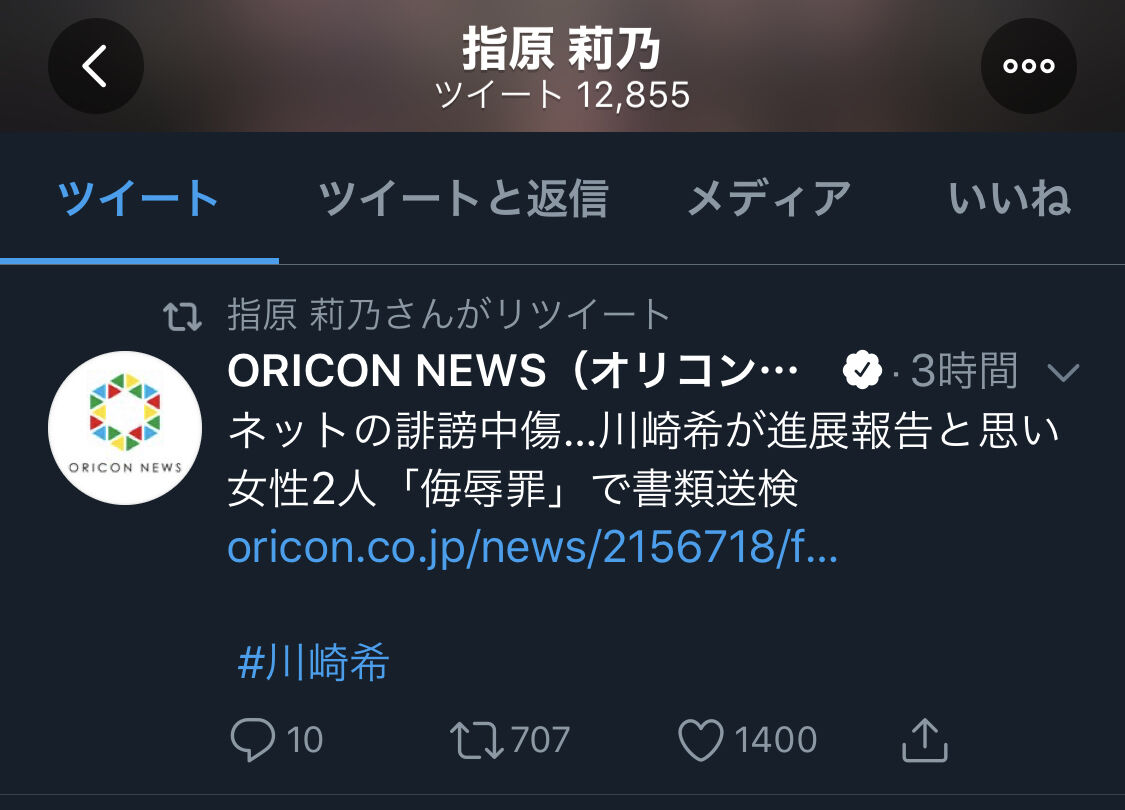Image resolution: width=1125 pixels, height=810 pixels.
Task: Click the 指原 莉乃 profile header title
Action: 561,49
